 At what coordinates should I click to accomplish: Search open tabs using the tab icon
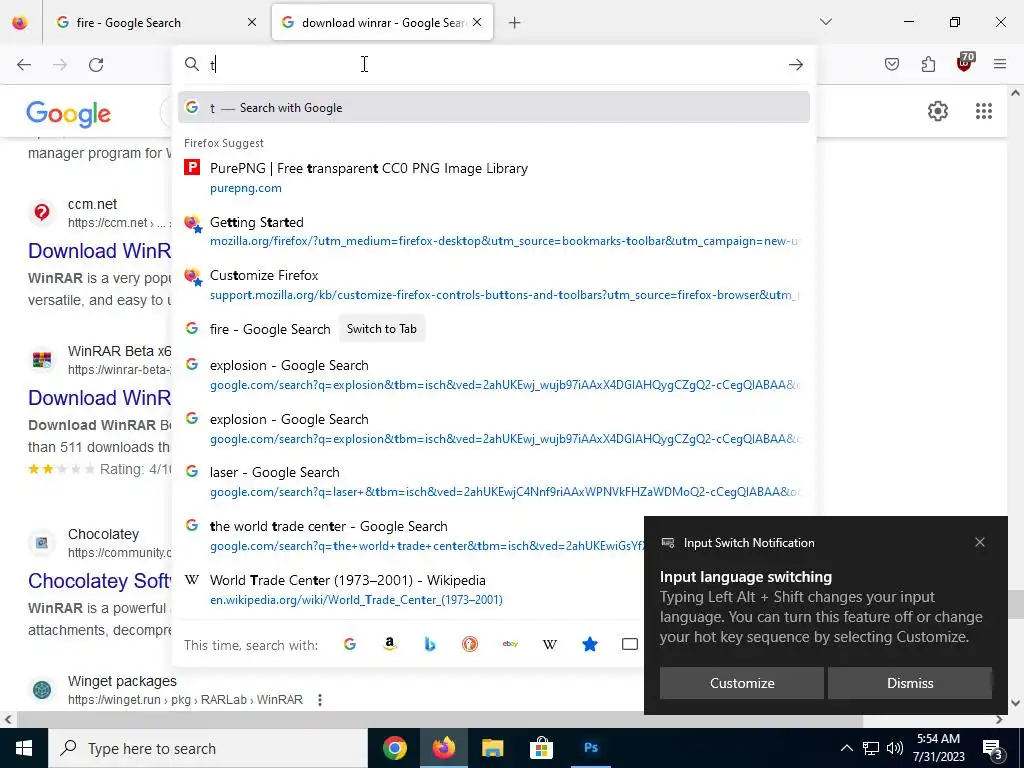pos(630,645)
